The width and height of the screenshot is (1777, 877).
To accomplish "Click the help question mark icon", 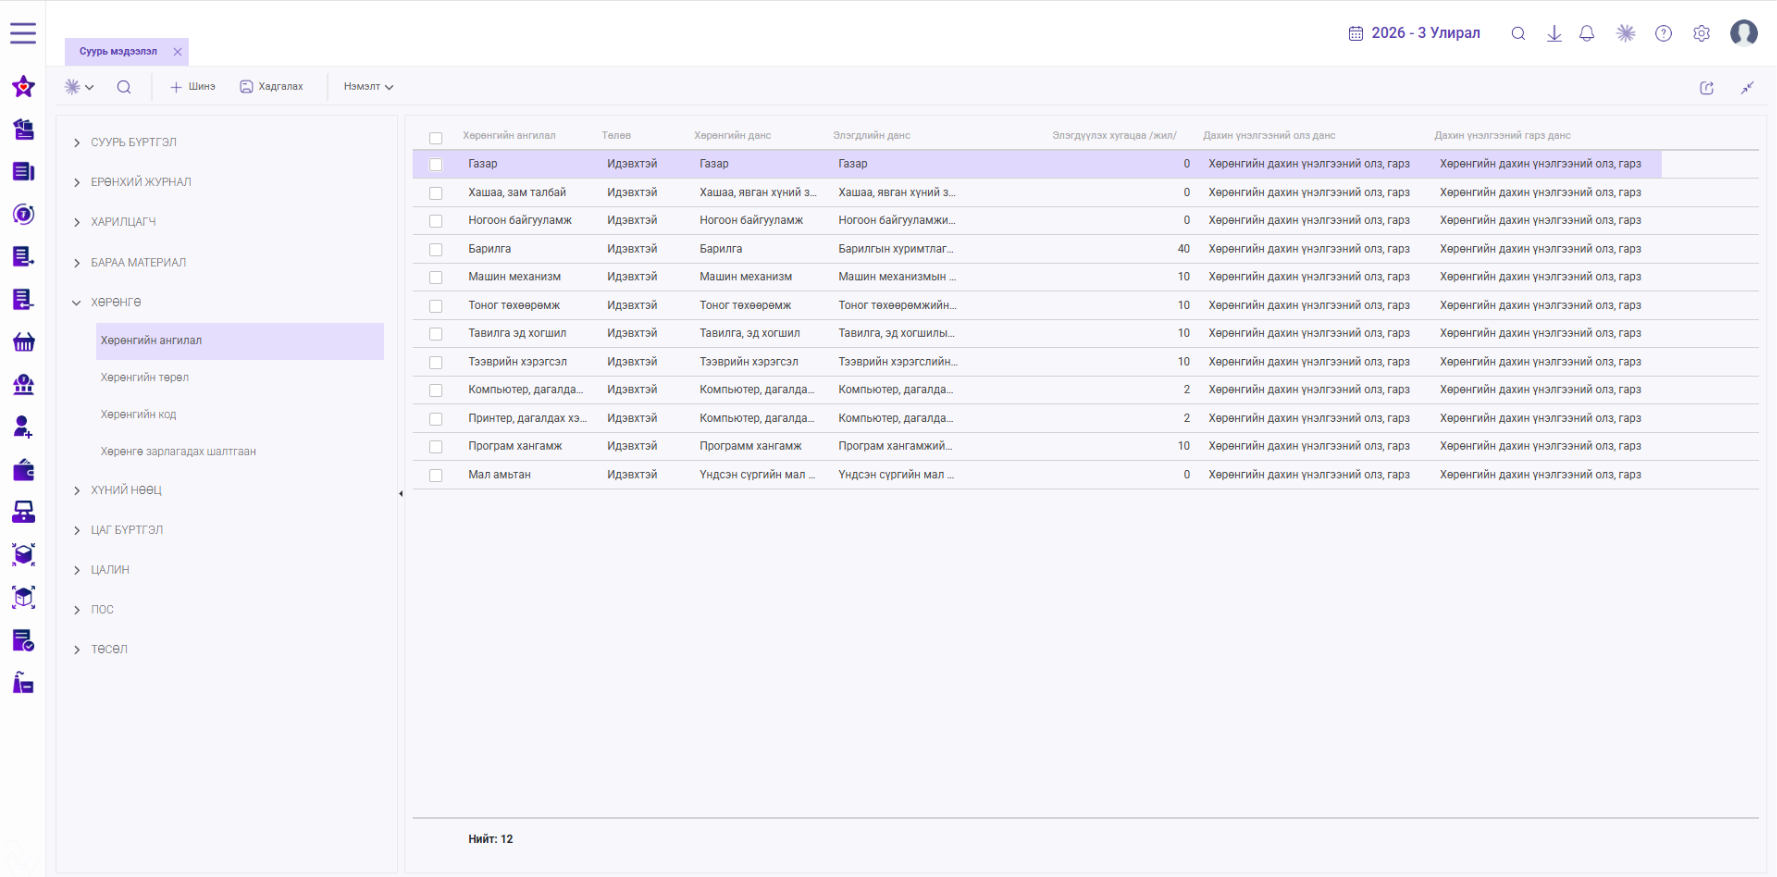I will click(x=1663, y=33).
